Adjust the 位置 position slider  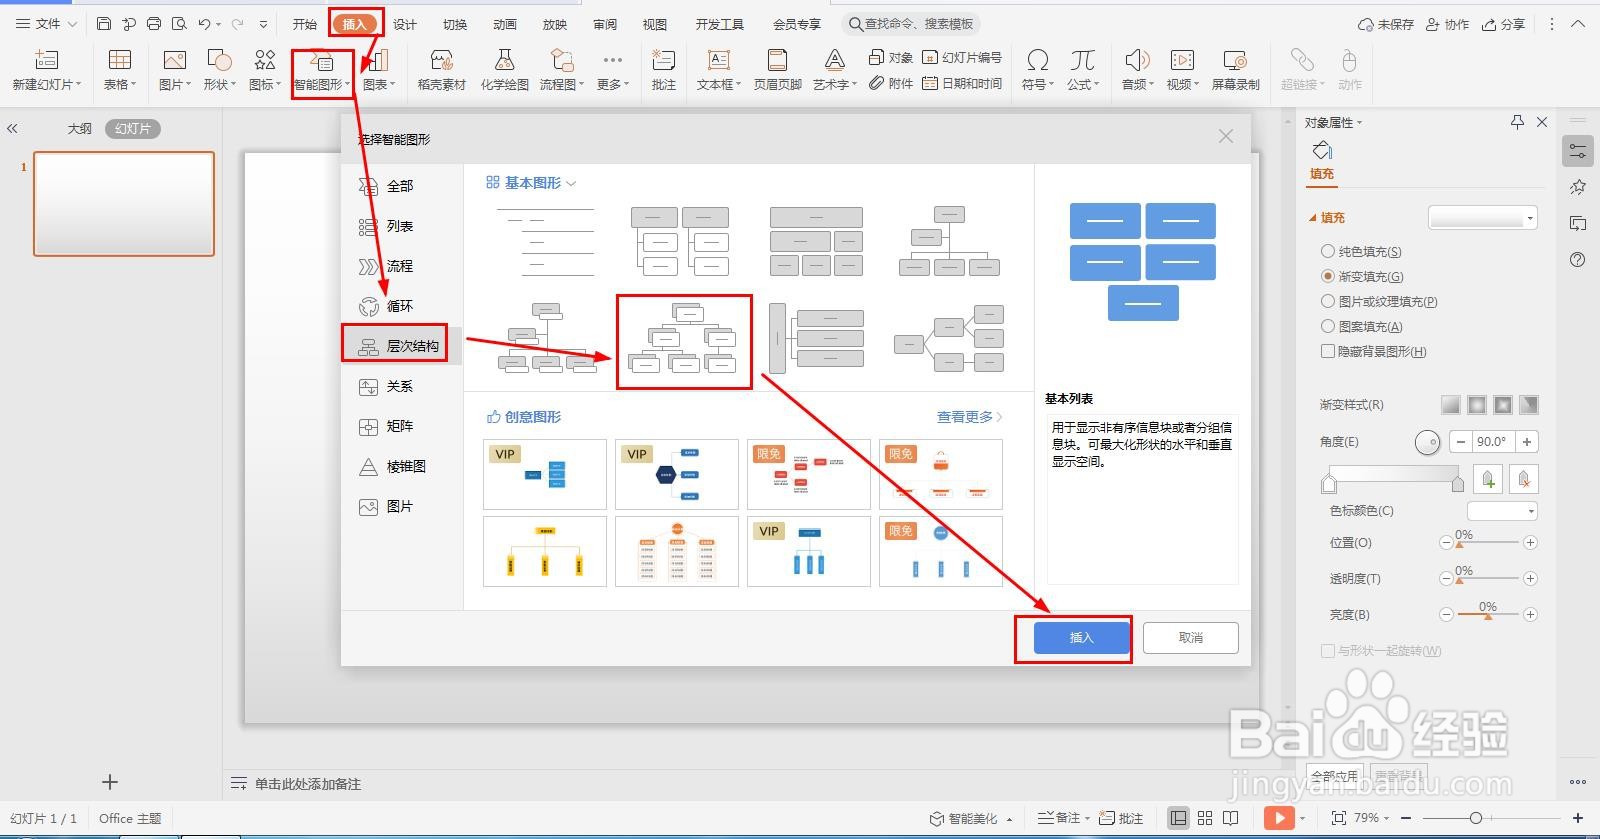click(x=1488, y=542)
